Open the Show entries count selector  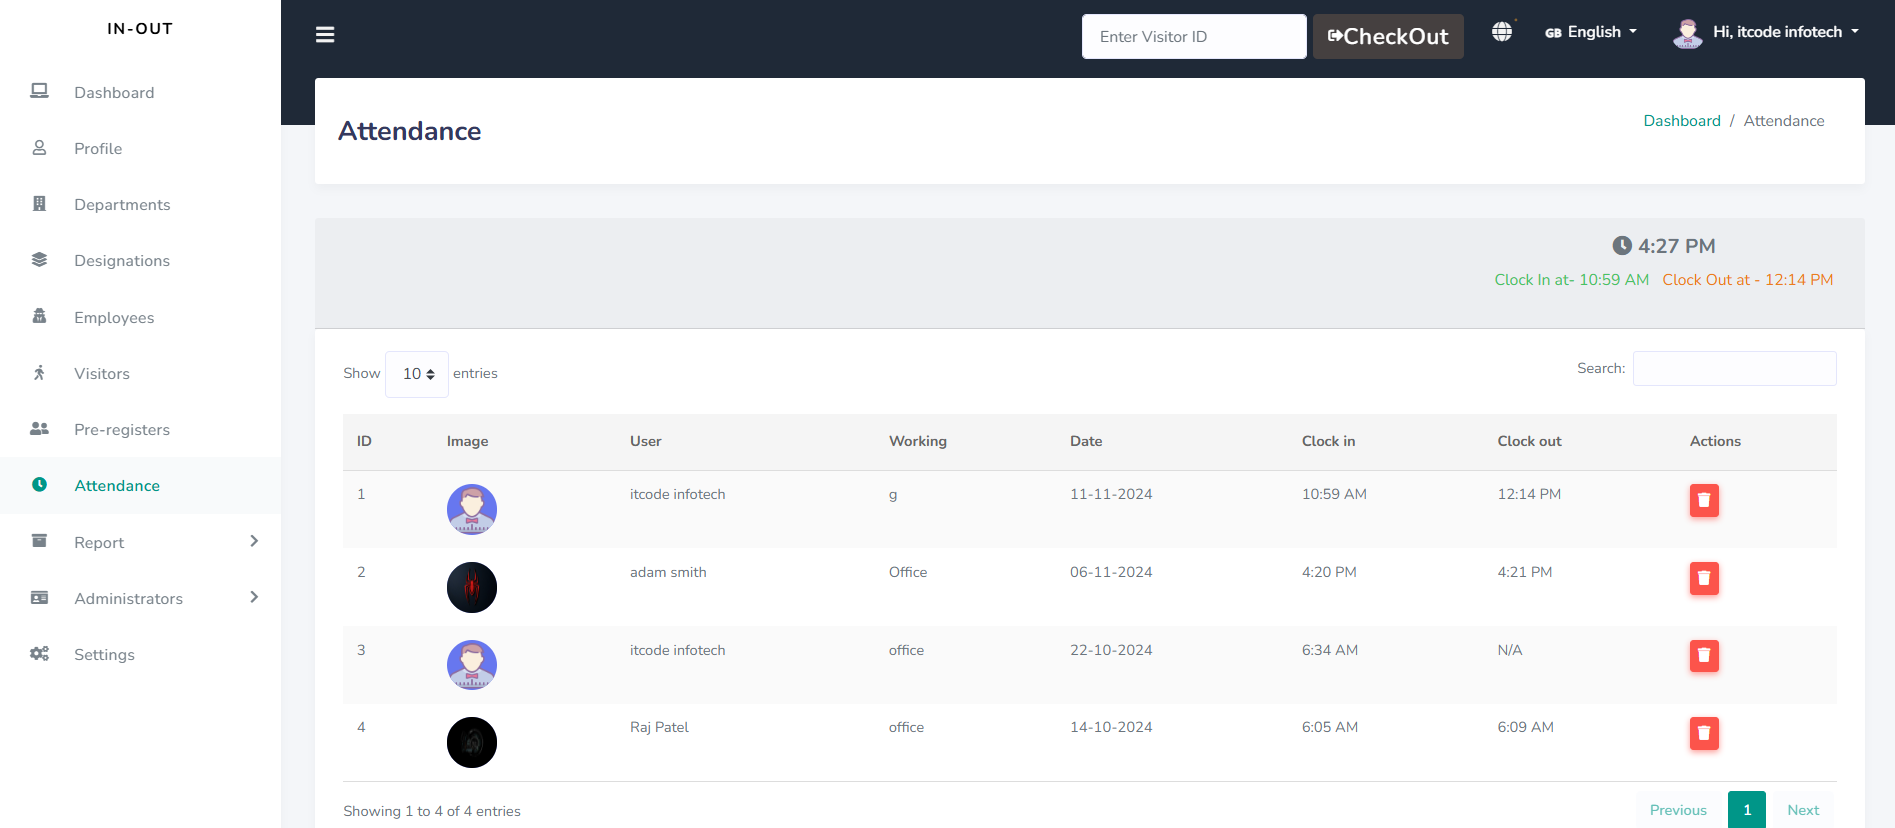[417, 374]
